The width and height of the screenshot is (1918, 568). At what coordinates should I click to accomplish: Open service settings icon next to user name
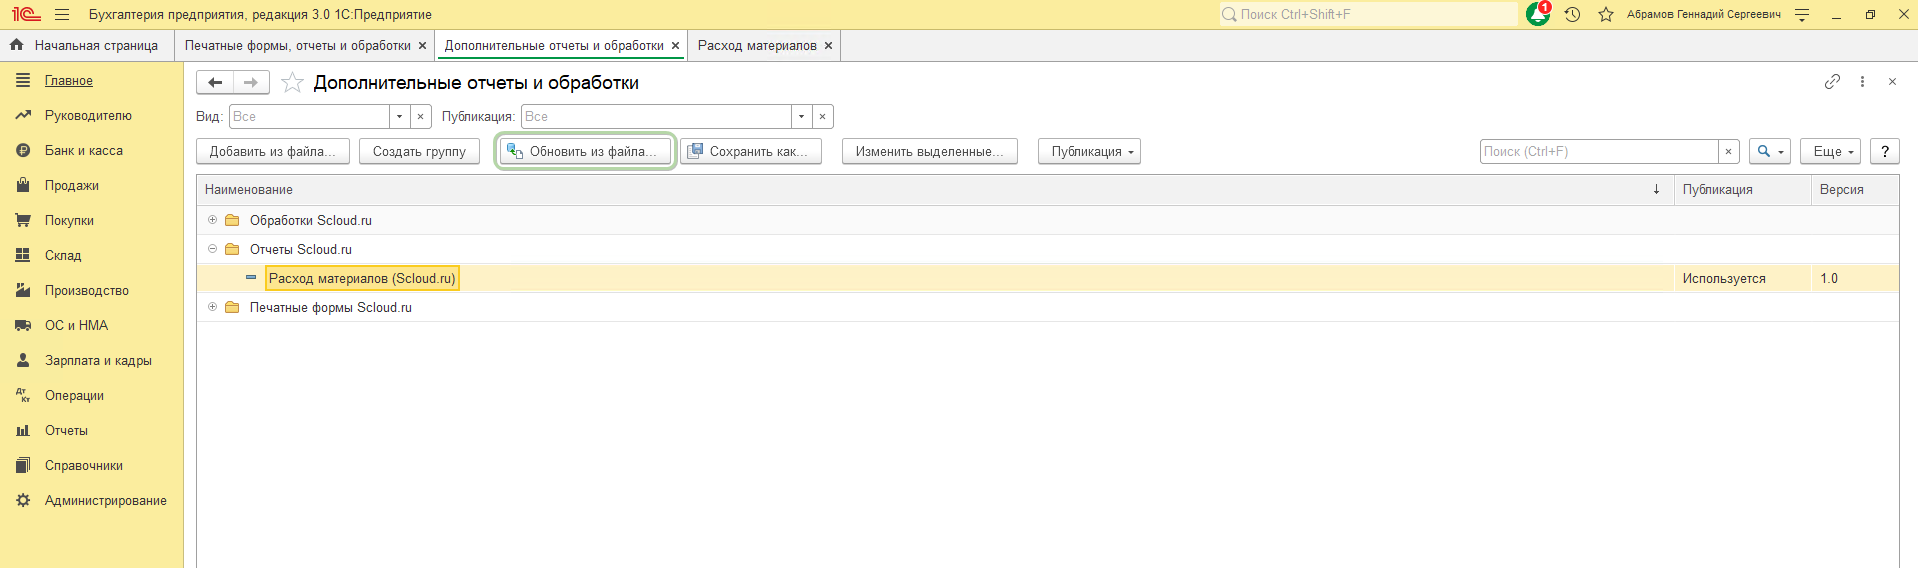click(x=1802, y=15)
